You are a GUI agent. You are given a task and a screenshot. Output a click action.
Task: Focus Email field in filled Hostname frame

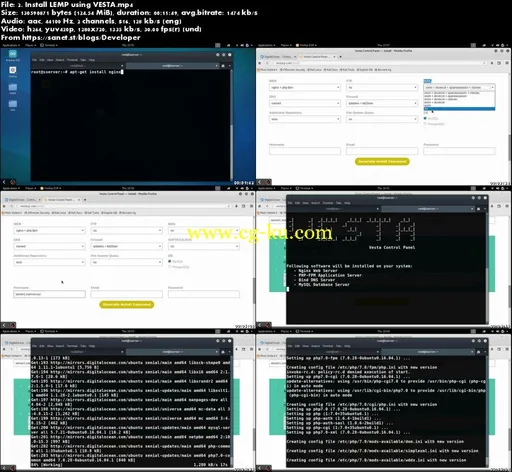coord(126,294)
